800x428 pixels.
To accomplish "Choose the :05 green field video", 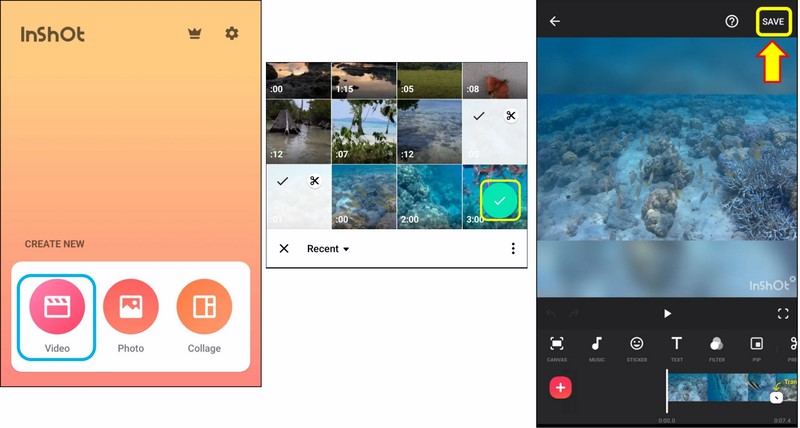I will 429,80.
